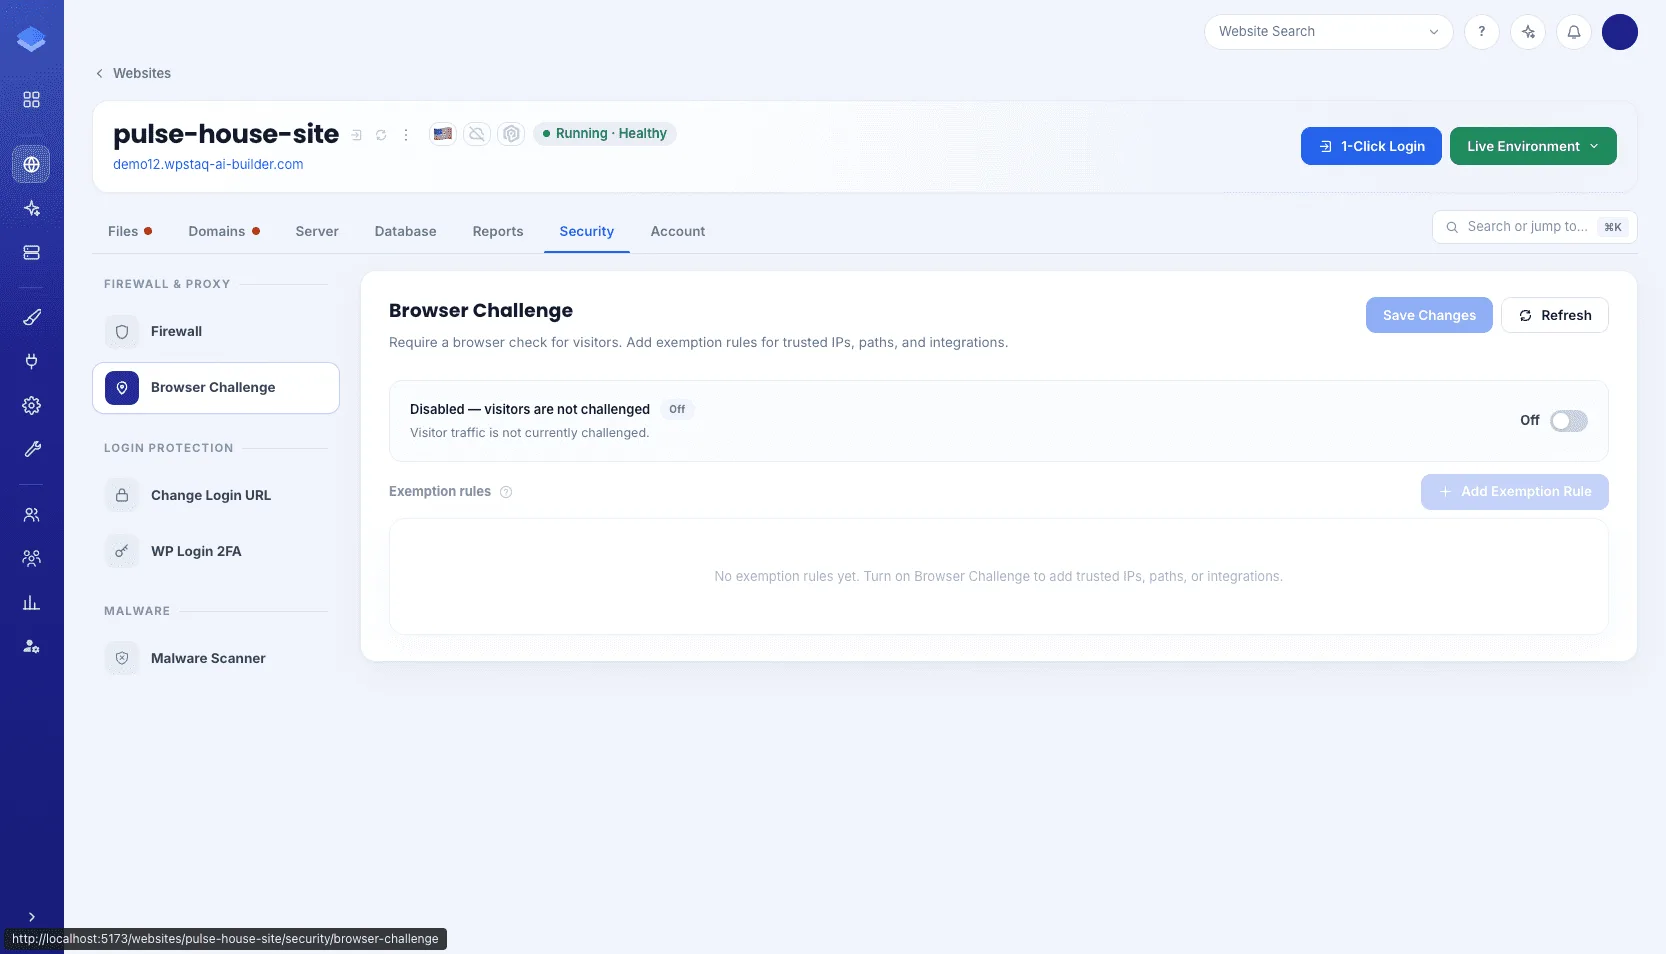Expand the Live Environment dropdown

1533,146
